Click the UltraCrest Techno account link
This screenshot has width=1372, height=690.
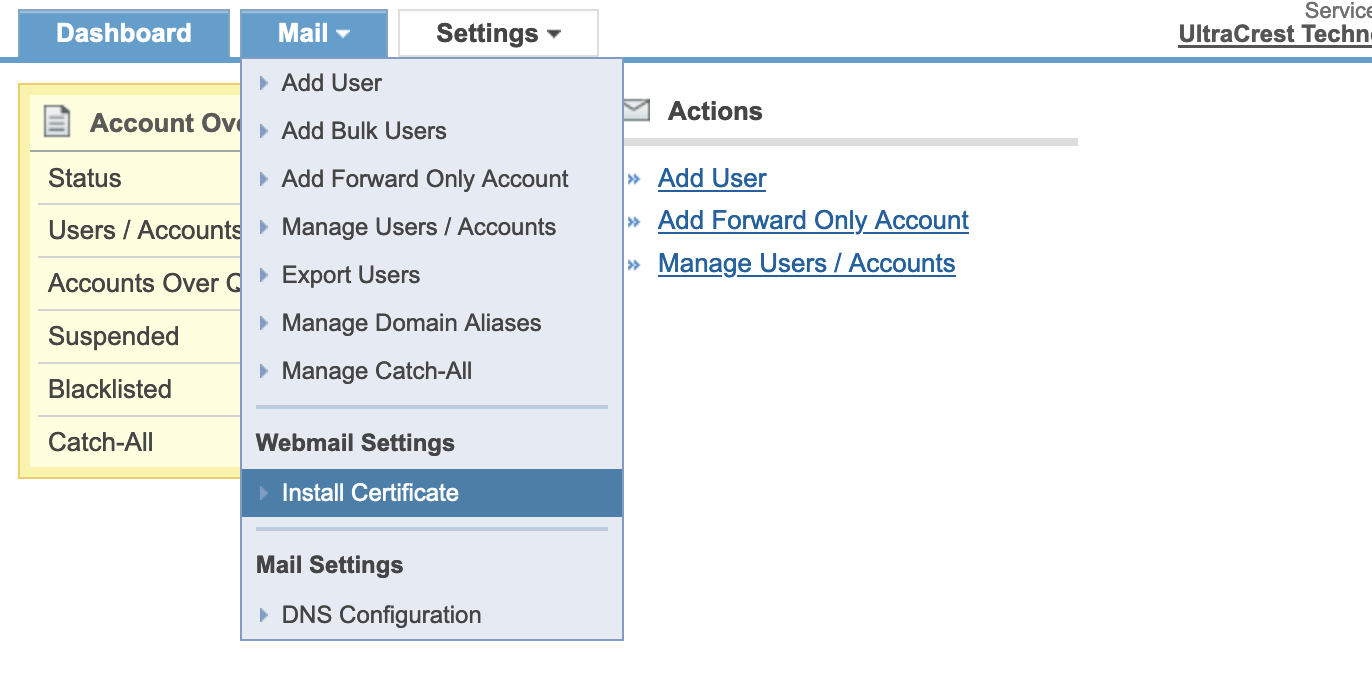pyautogui.click(x=1275, y=33)
